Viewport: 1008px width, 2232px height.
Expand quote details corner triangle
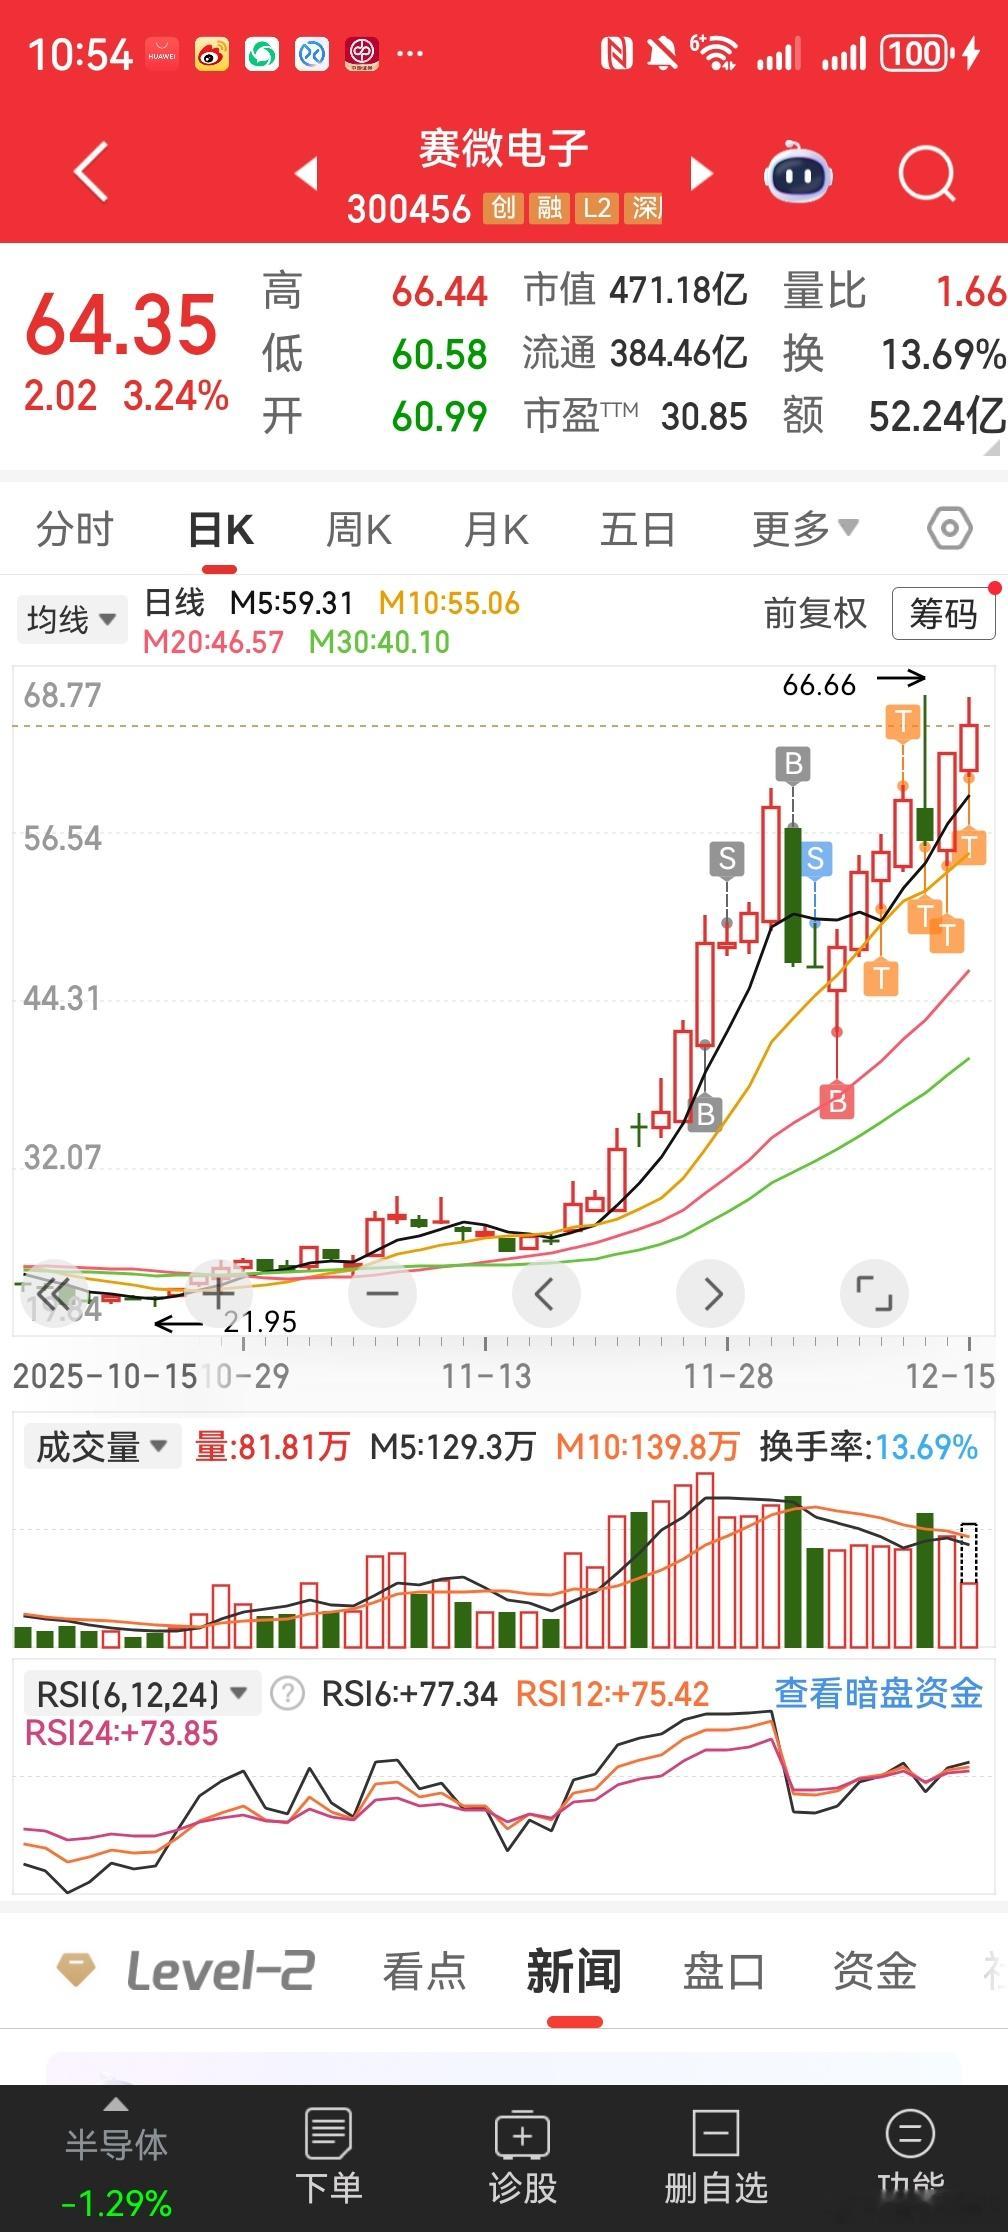[990, 447]
